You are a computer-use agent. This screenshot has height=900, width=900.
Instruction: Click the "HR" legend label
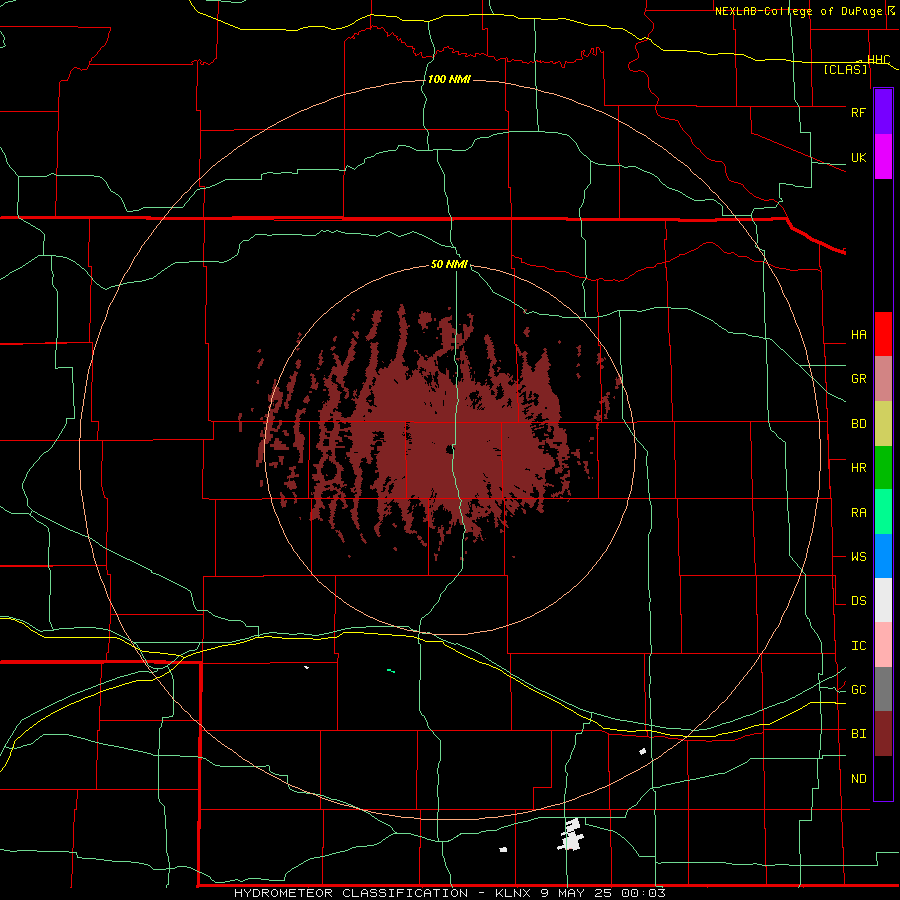coord(858,468)
